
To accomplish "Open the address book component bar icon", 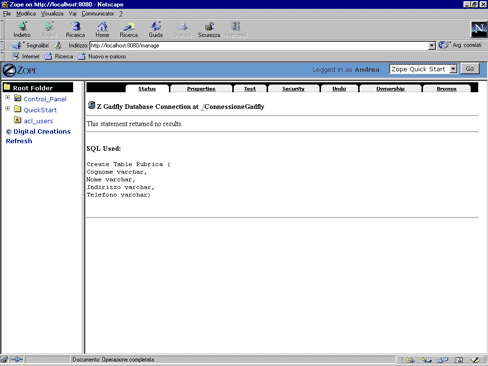I will click(x=459, y=360).
